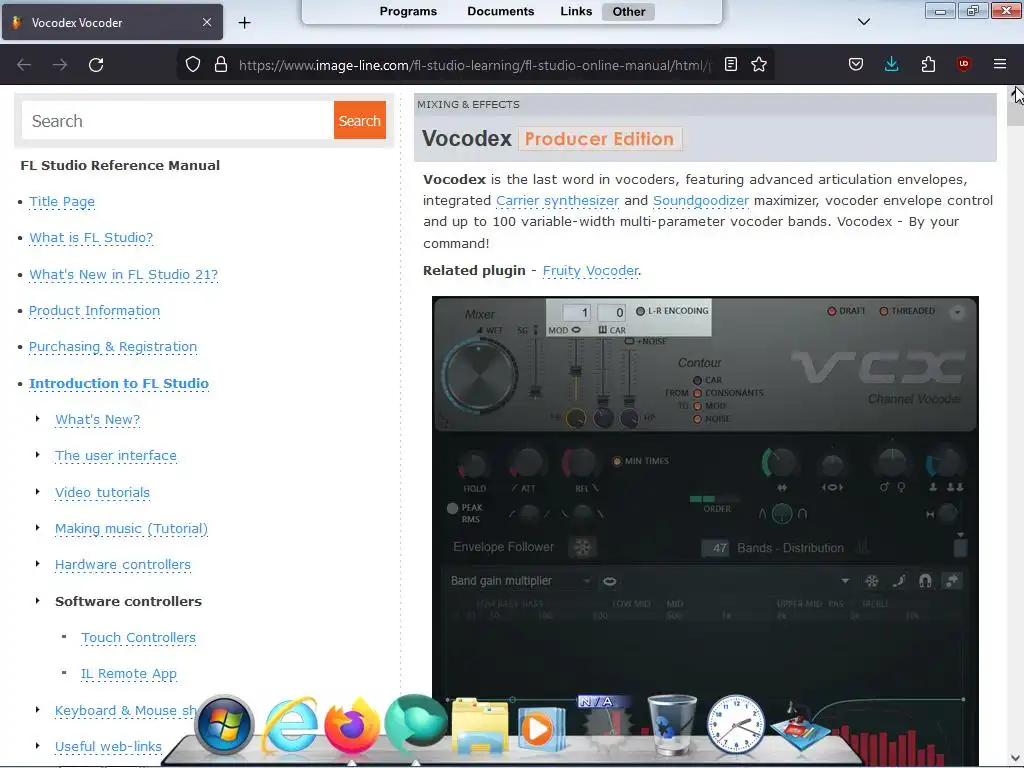1024x768 pixels.
Task: Open the Carrier synthesizer link
Action: point(557,200)
